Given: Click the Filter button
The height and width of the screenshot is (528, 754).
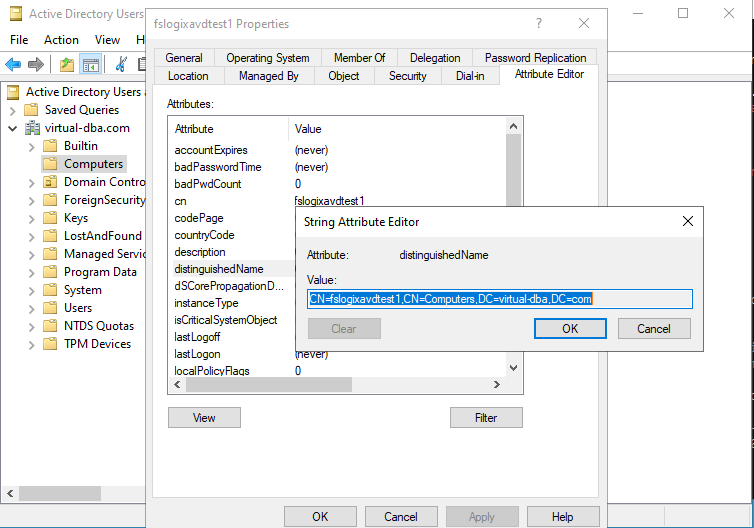Looking at the screenshot, I should [486, 418].
